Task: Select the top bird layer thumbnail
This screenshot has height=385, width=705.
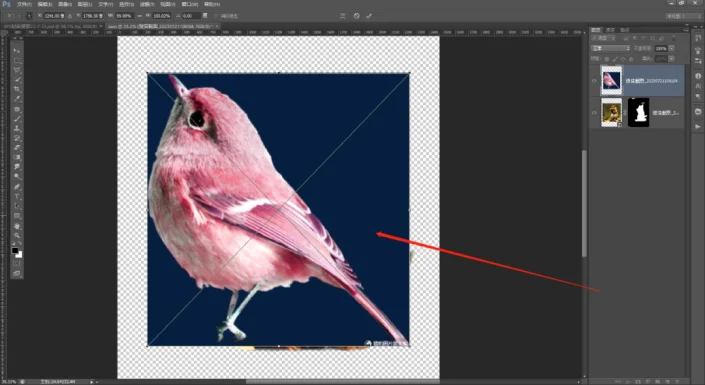Action: pos(611,81)
